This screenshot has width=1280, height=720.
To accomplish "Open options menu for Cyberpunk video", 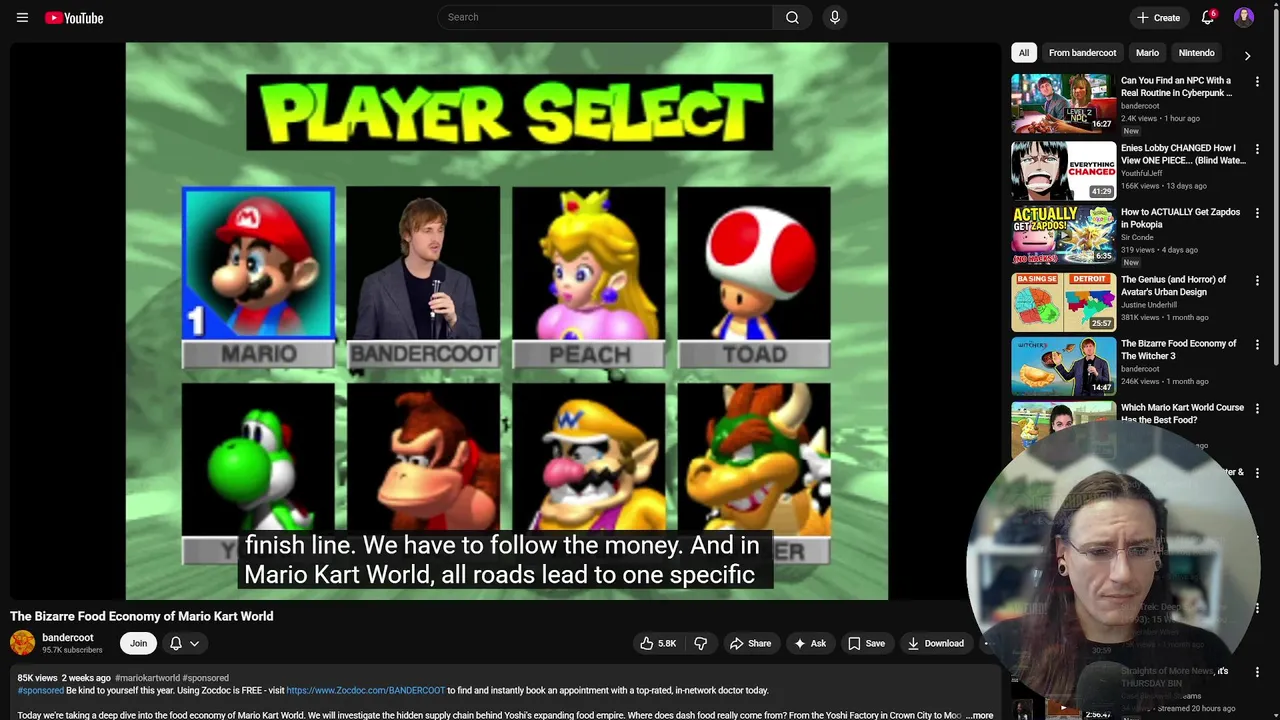I will [x=1257, y=81].
